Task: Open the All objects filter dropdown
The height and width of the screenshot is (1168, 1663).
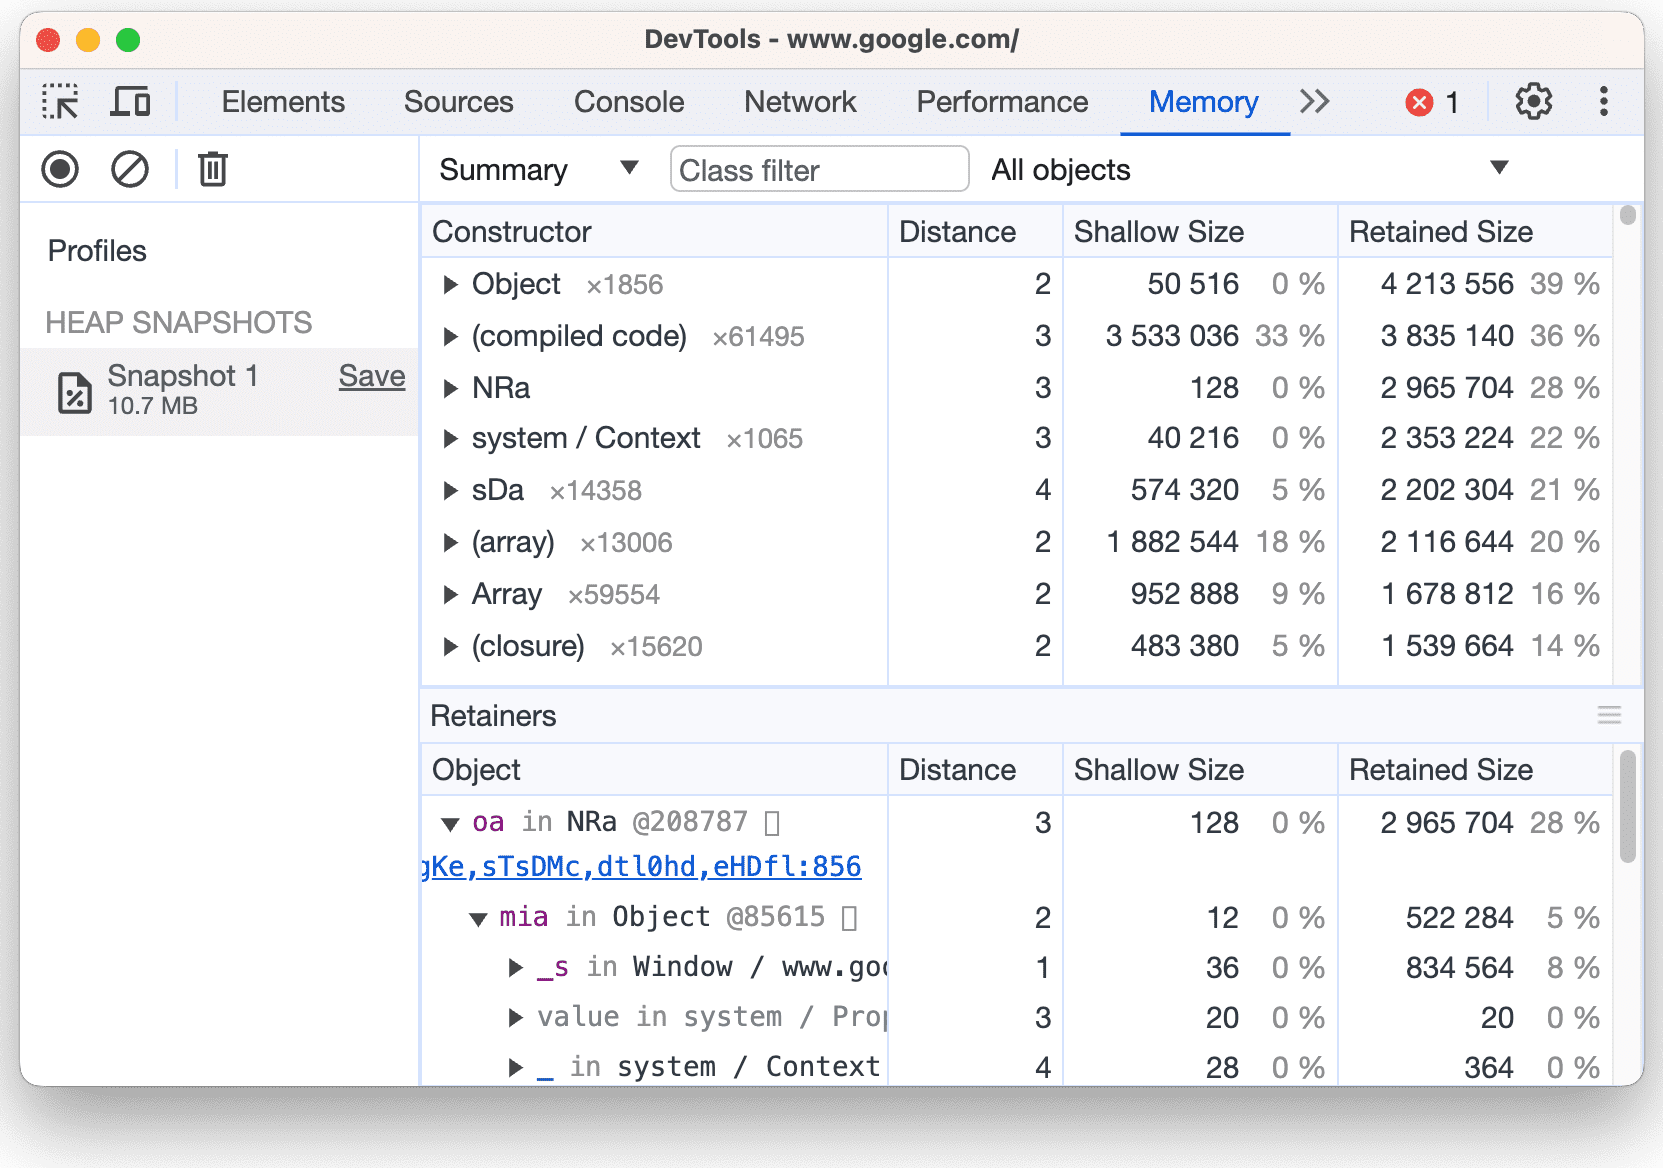Action: tap(1249, 169)
